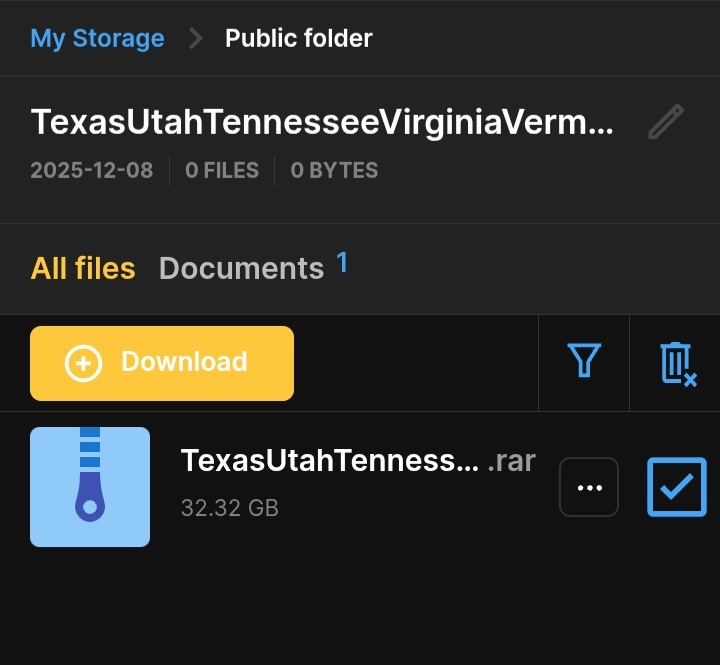Go back to My Storage
Viewport: 720px width, 665px height.
97,39
